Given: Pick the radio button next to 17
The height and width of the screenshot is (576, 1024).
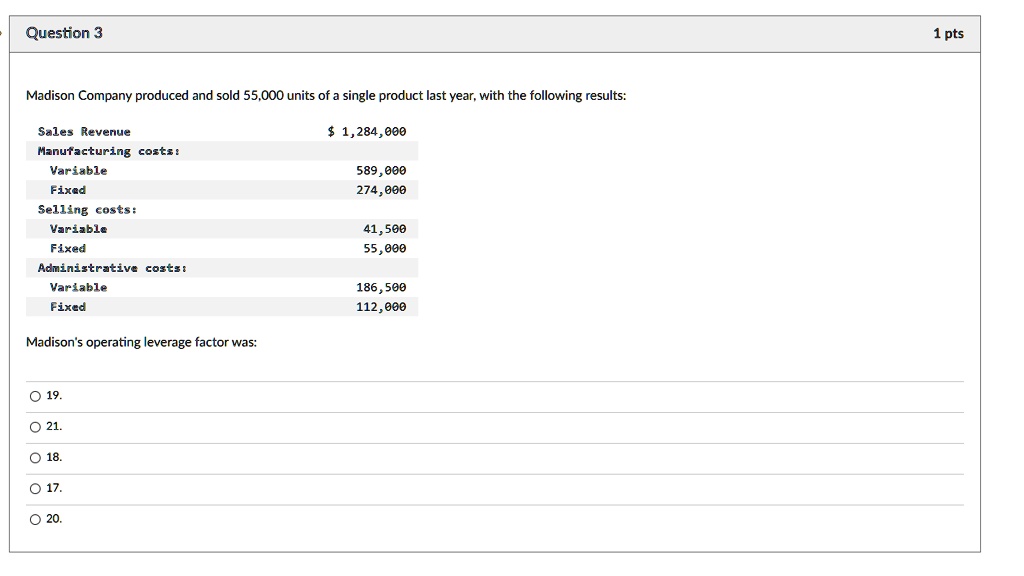Looking at the screenshot, I should 36,489.
